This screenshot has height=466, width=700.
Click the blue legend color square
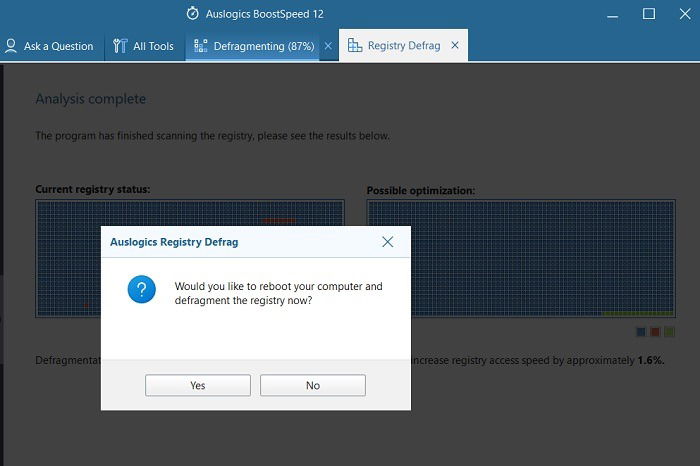tap(641, 332)
